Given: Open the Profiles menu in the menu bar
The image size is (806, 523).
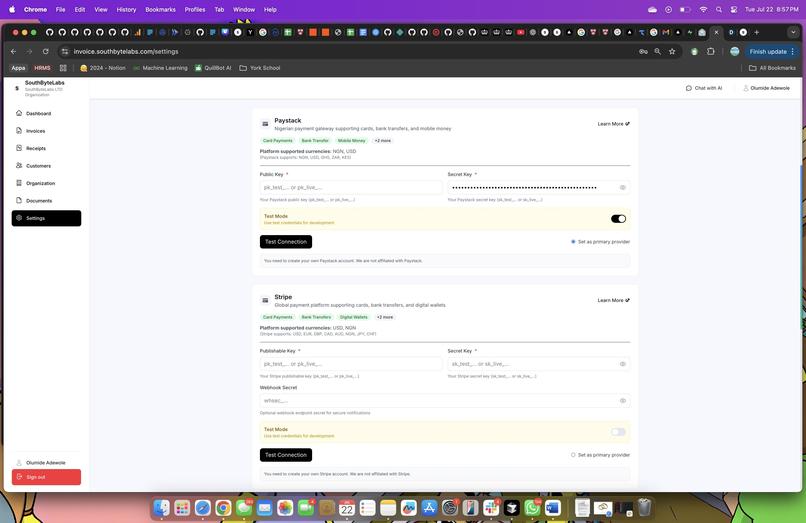Looking at the screenshot, I should coord(195,9).
